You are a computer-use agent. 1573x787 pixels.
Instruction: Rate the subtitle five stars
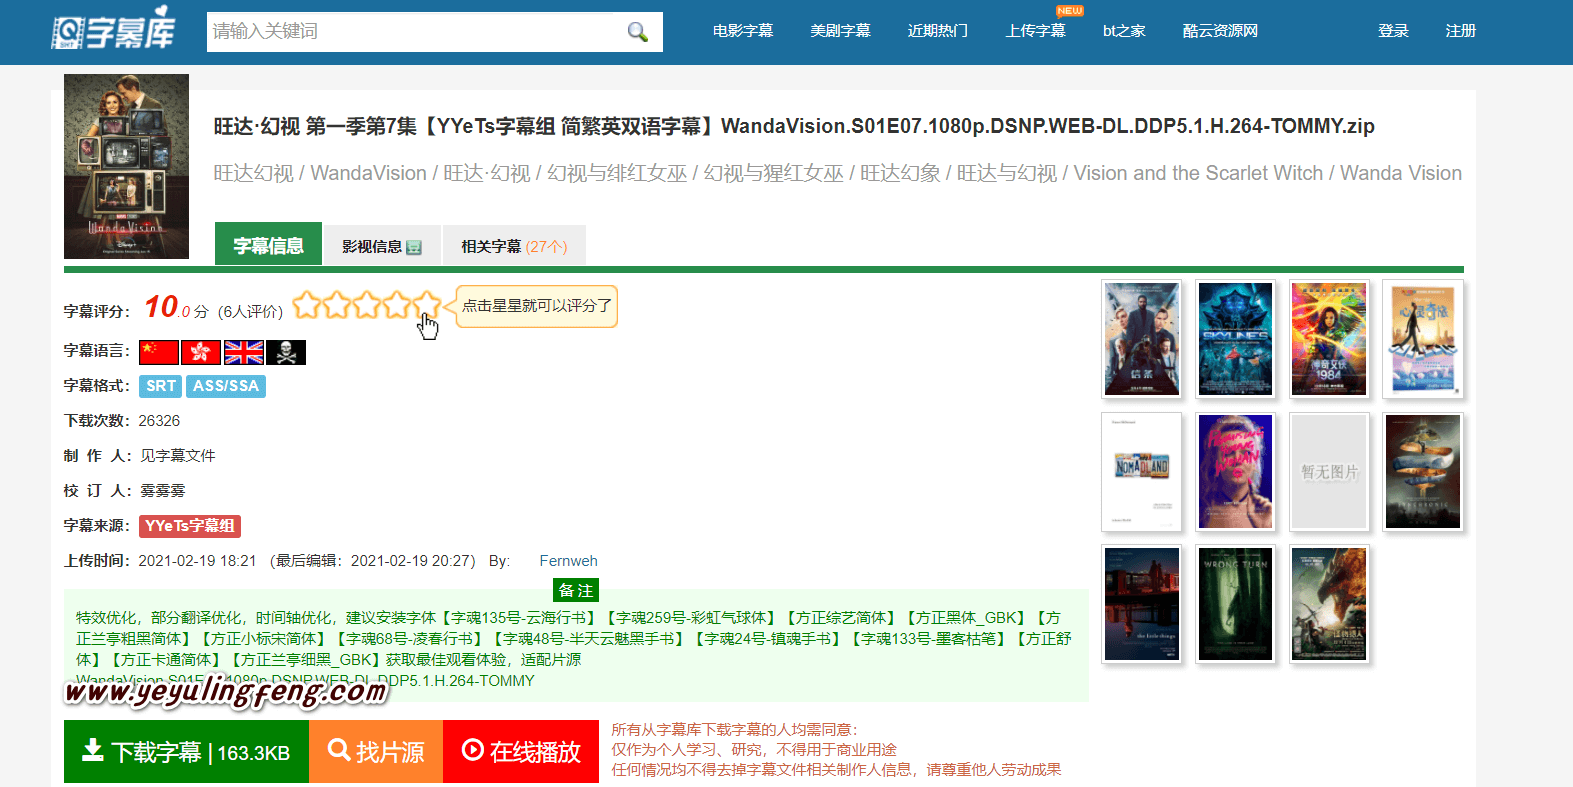tap(426, 305)
